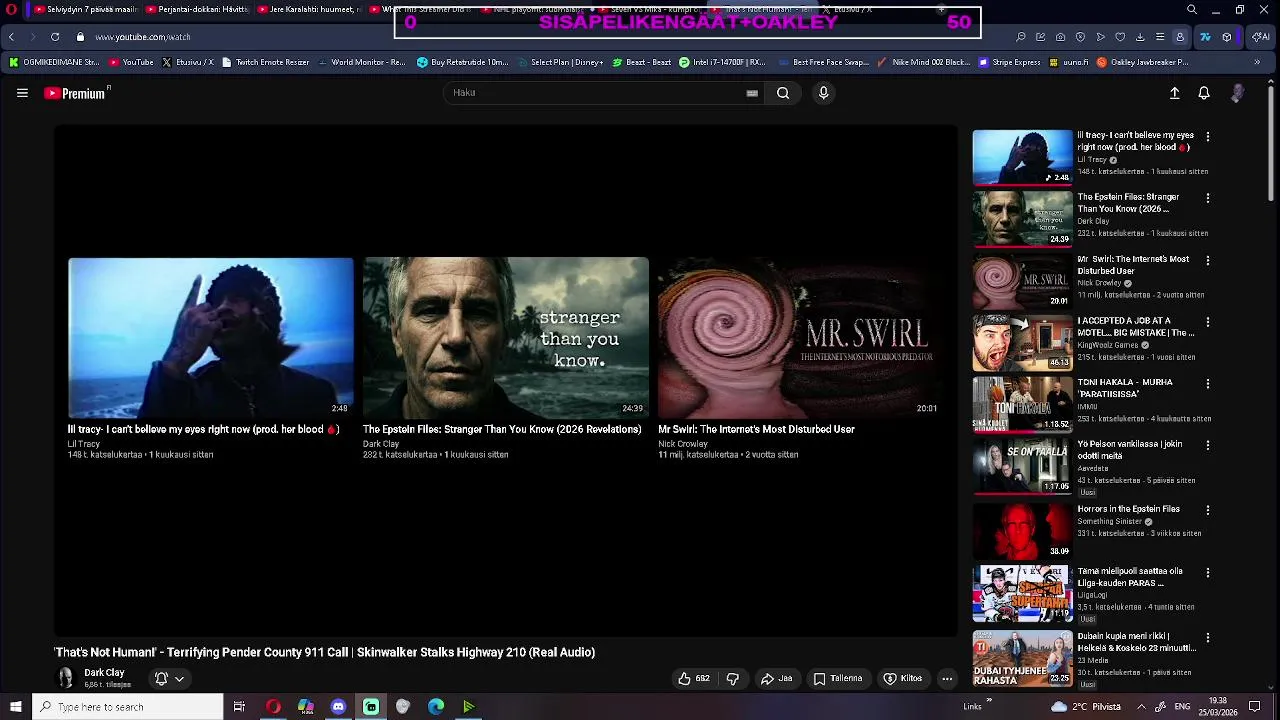
Task: Open Select Plan Disney+ bookmark
Action: [559, 62]
